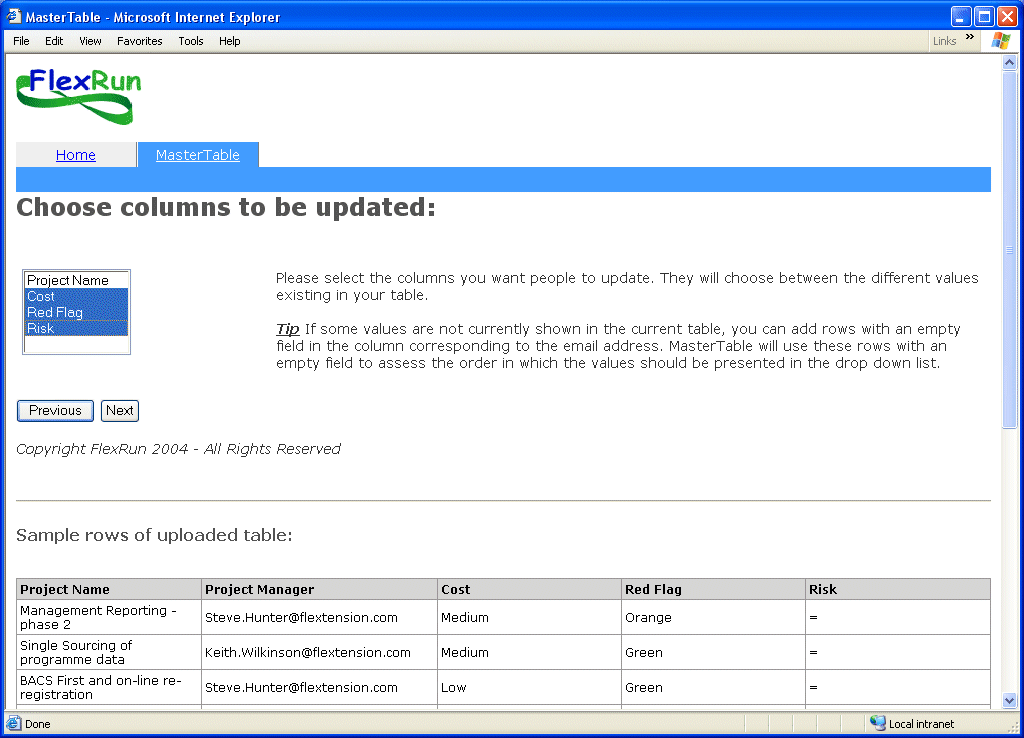Click the page icon in status bar
Viewport: 1024px width, 738px height.
coord(13,724)
